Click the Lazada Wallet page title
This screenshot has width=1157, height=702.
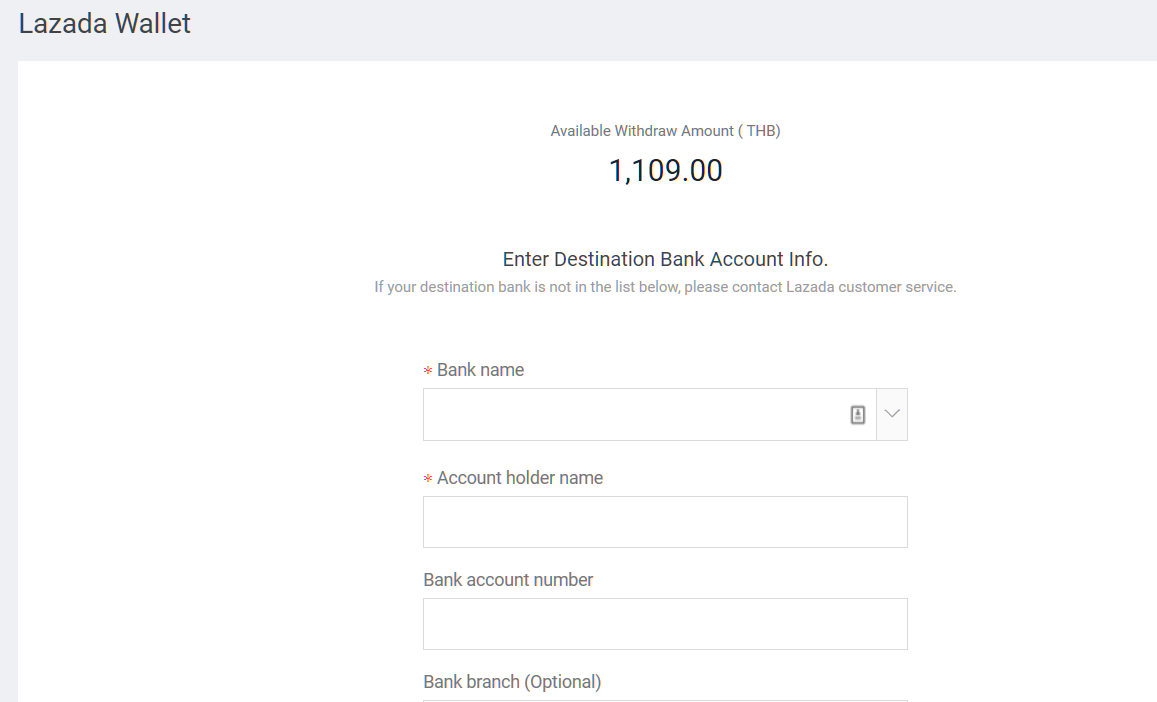tap(105, 24)
